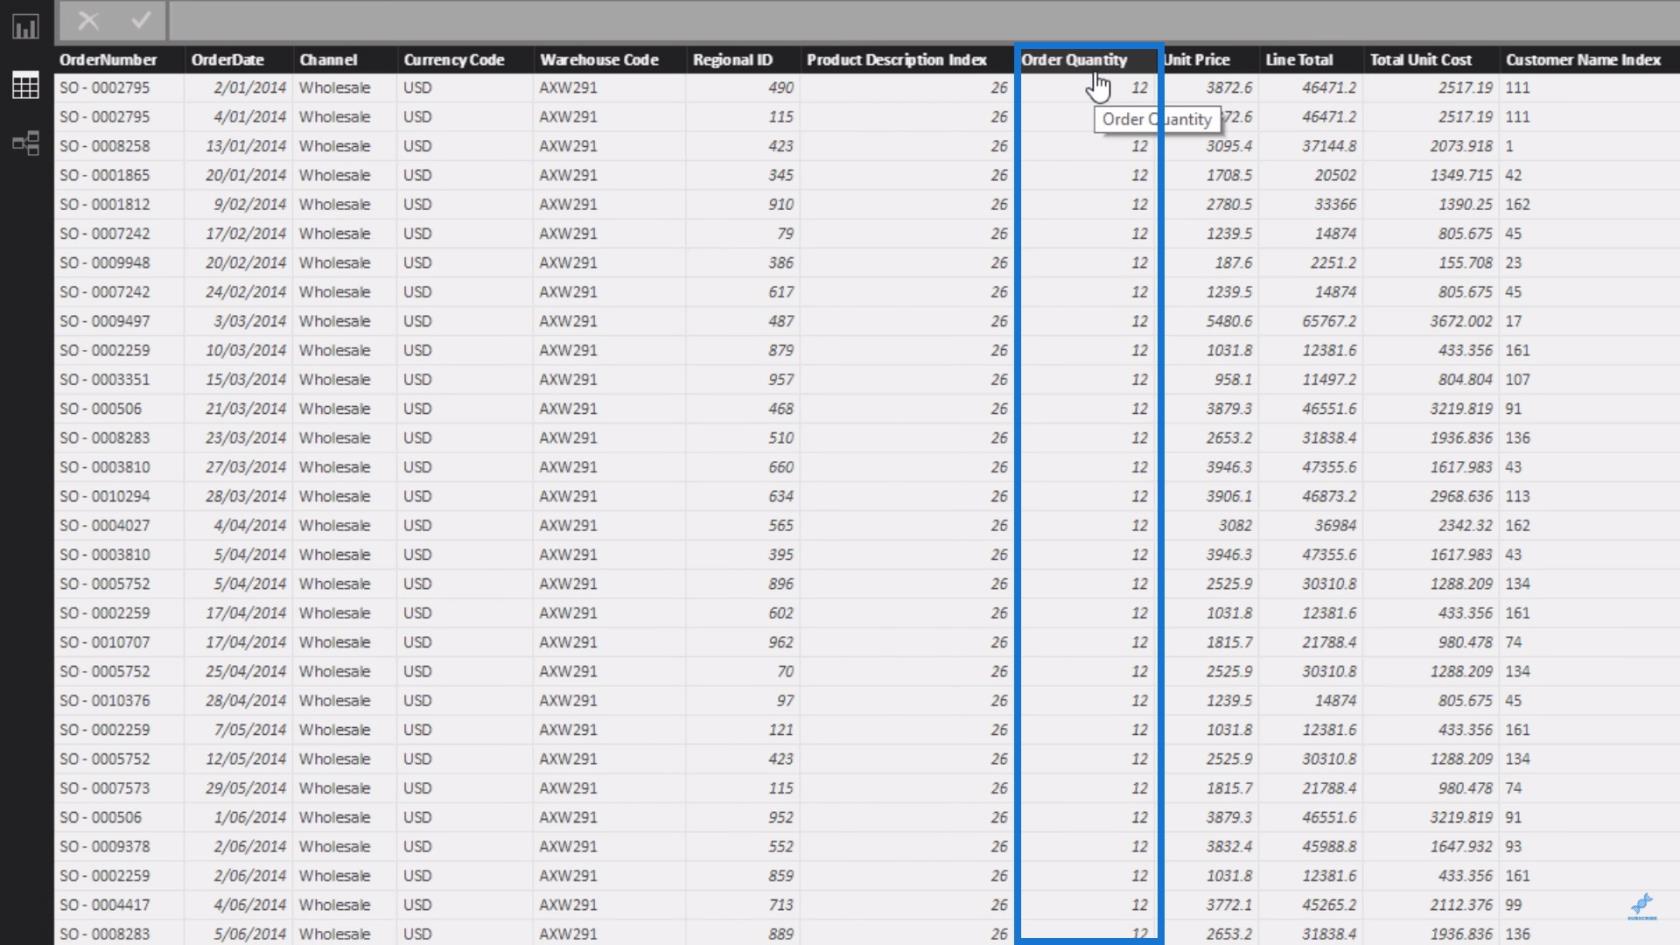Click Total Unit Cost value 3672.002
The width and height of the screenshot is (1680, 945).
click(1461, 321)
